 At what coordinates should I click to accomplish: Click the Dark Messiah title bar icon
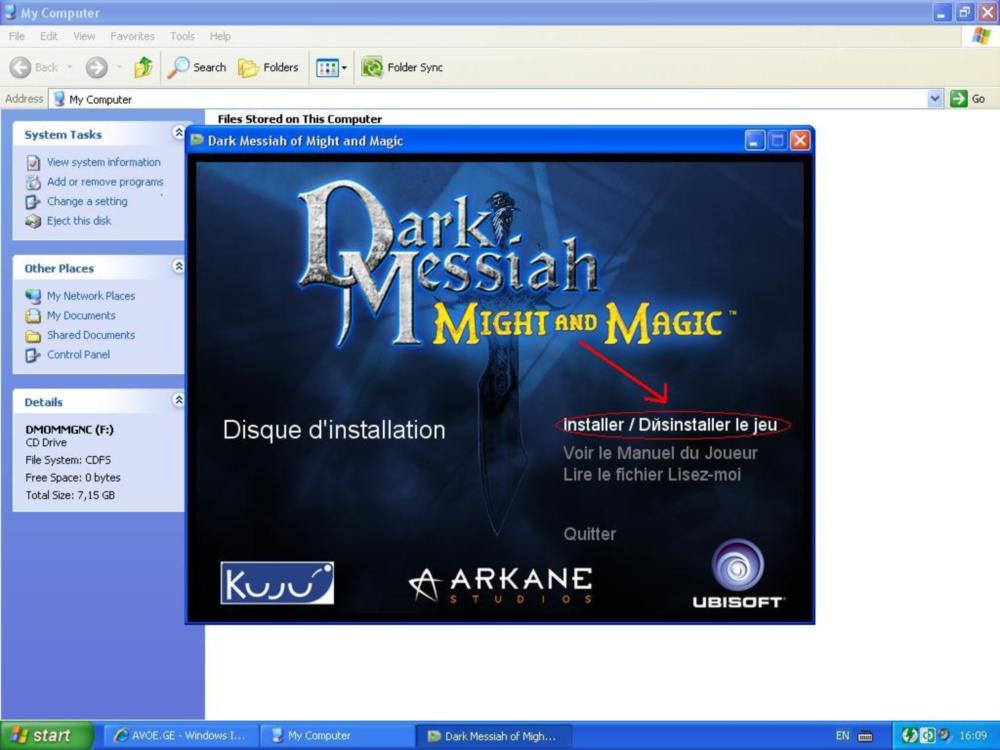coord(196,140)
